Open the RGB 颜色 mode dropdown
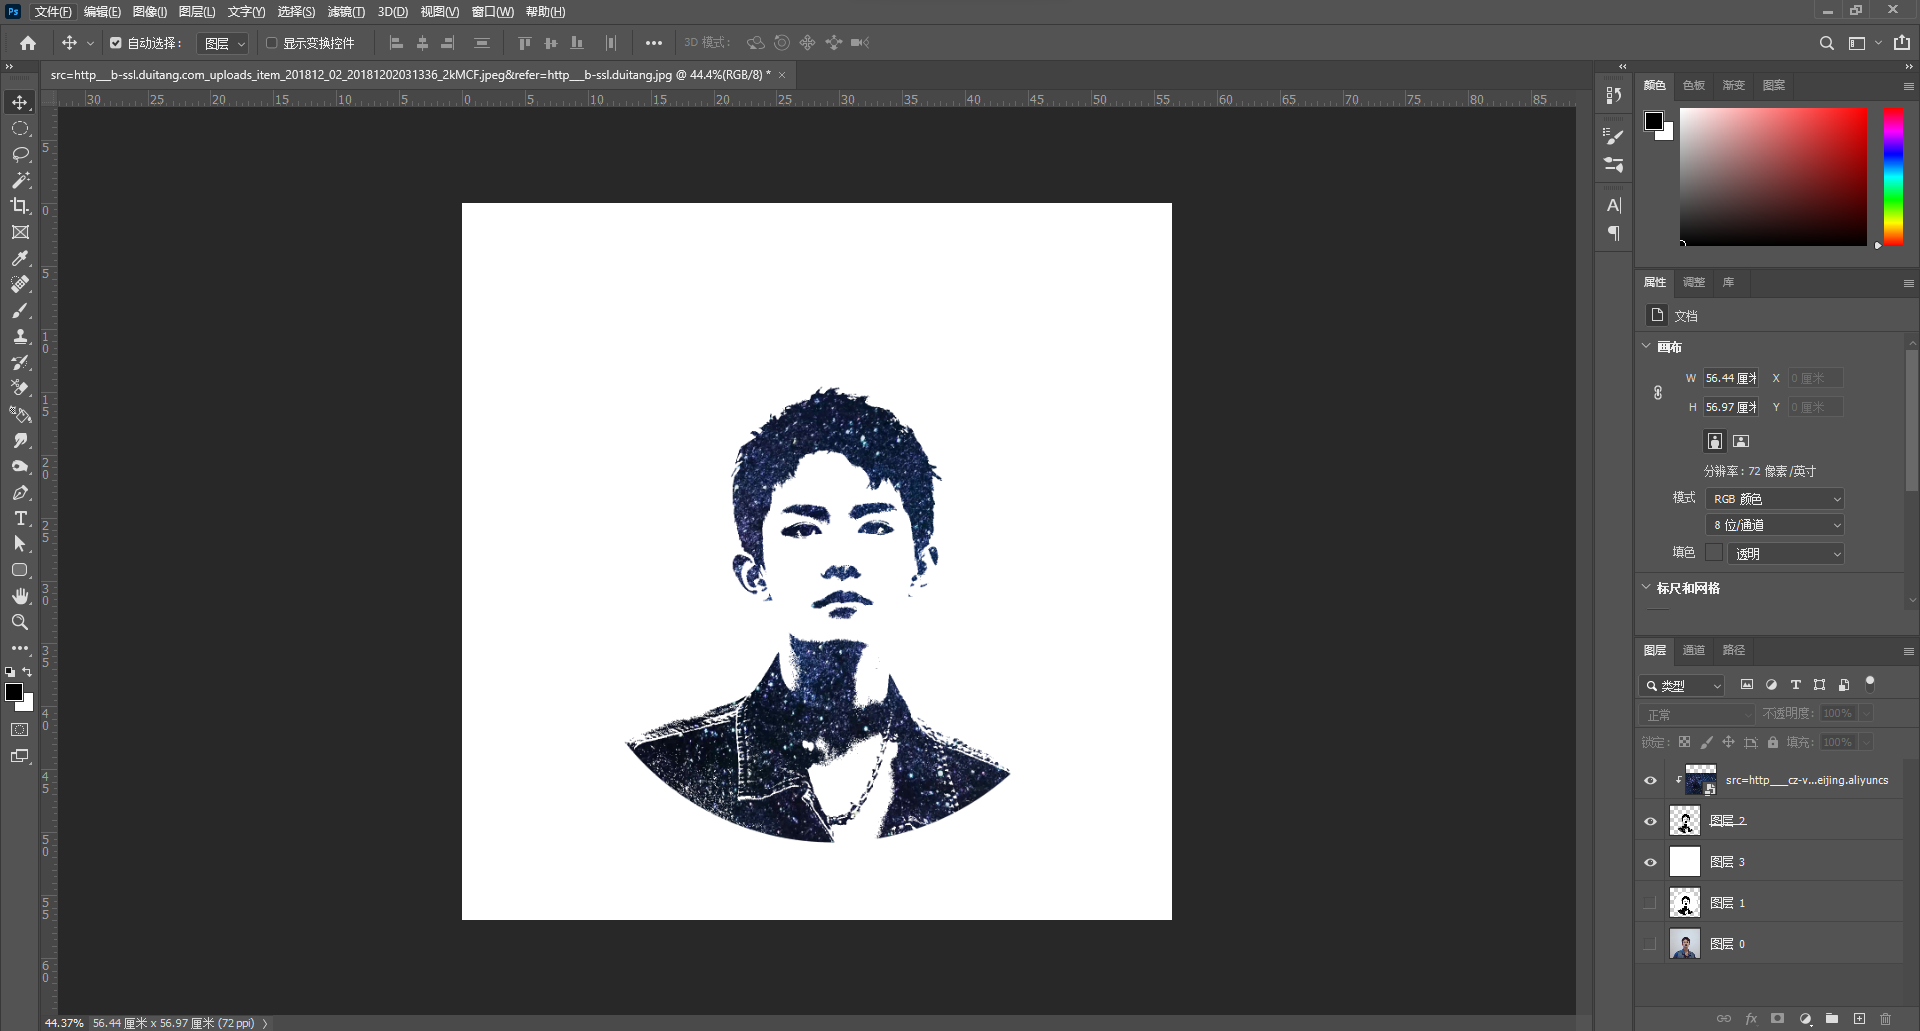 tap(1775, 499)
